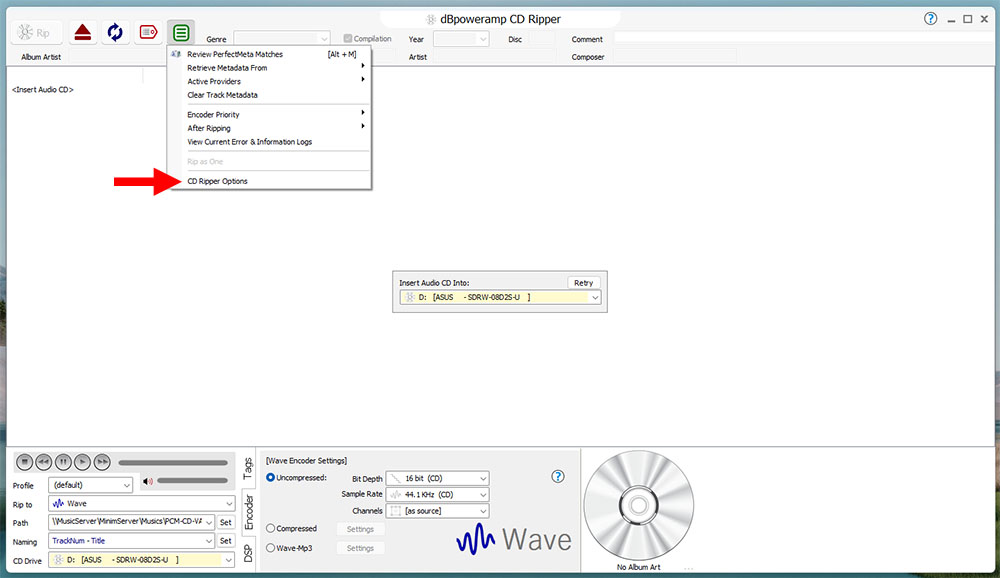The width and height of the screenshot is (1000, 578).
Task: Select the Compressed radio option
Action: pos(271,529)
